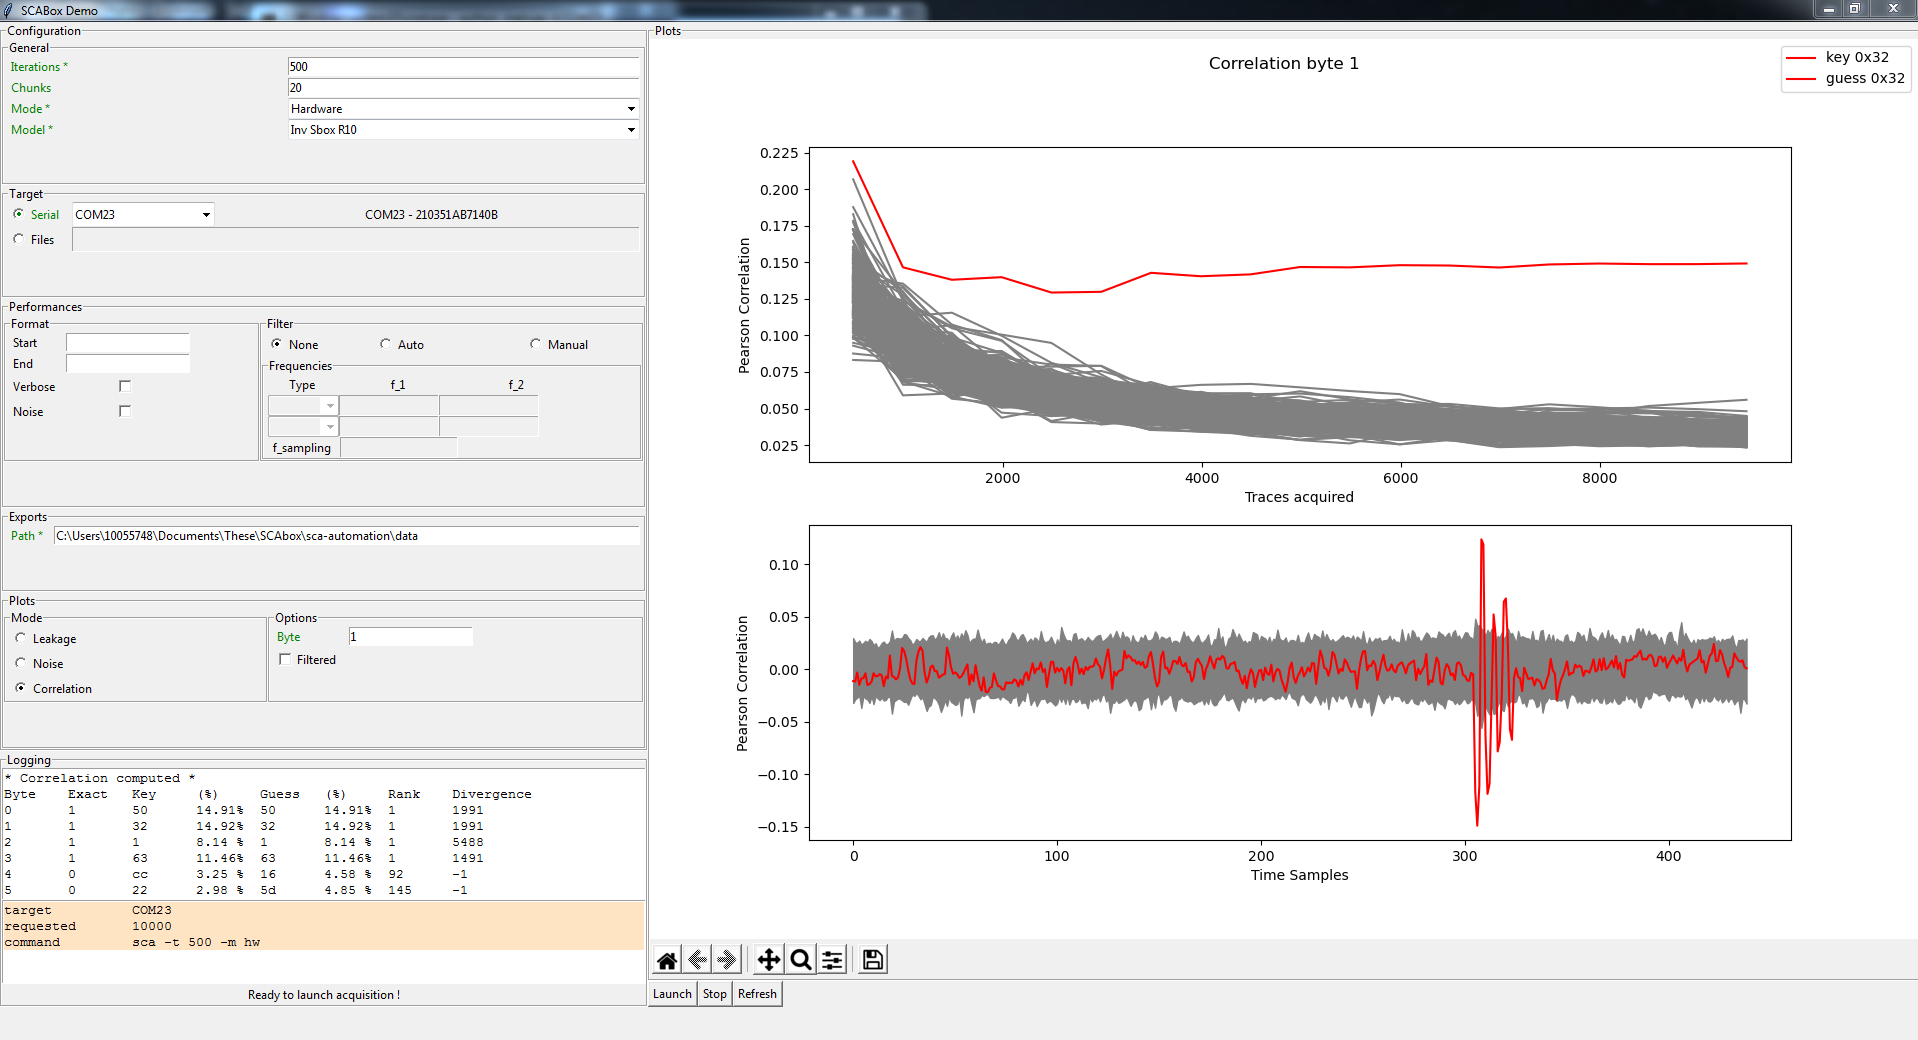Select the Files radio button
This screenshot has height=1040, width=1918.
[19, 239]
